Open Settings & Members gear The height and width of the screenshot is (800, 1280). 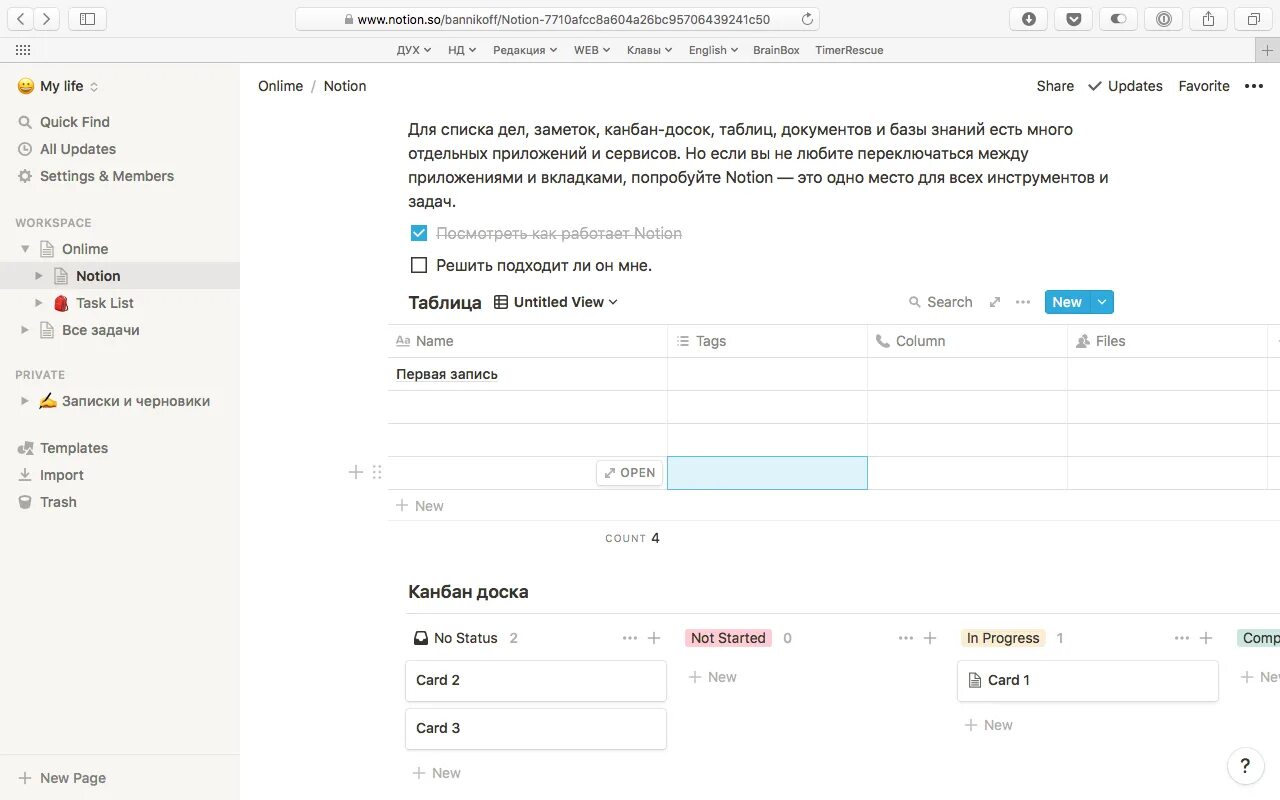26,176
